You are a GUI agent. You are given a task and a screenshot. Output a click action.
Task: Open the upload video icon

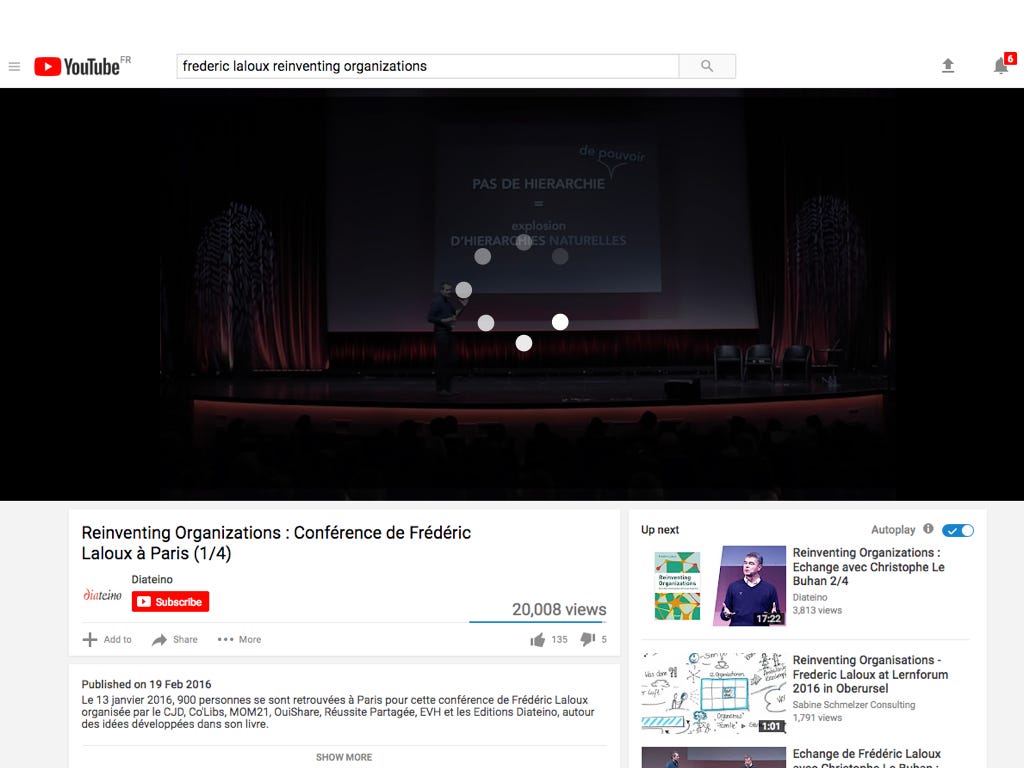pos(948,65)
